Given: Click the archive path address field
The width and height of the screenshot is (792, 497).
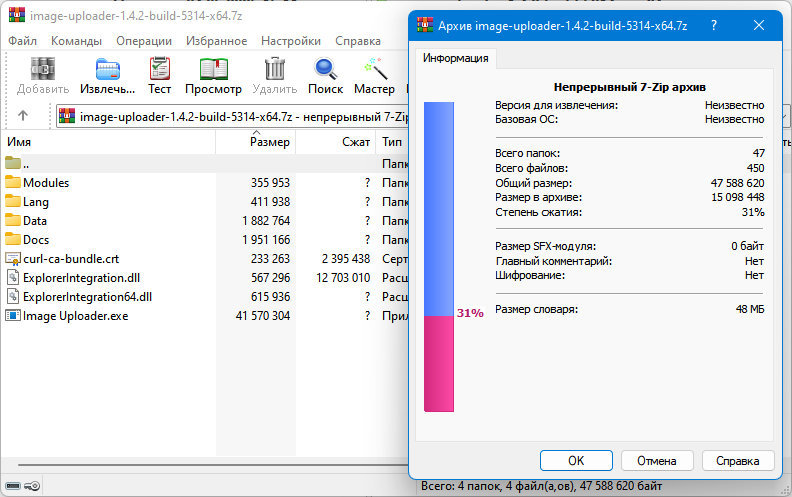Looking at the screenshot, I should [232, 116].
